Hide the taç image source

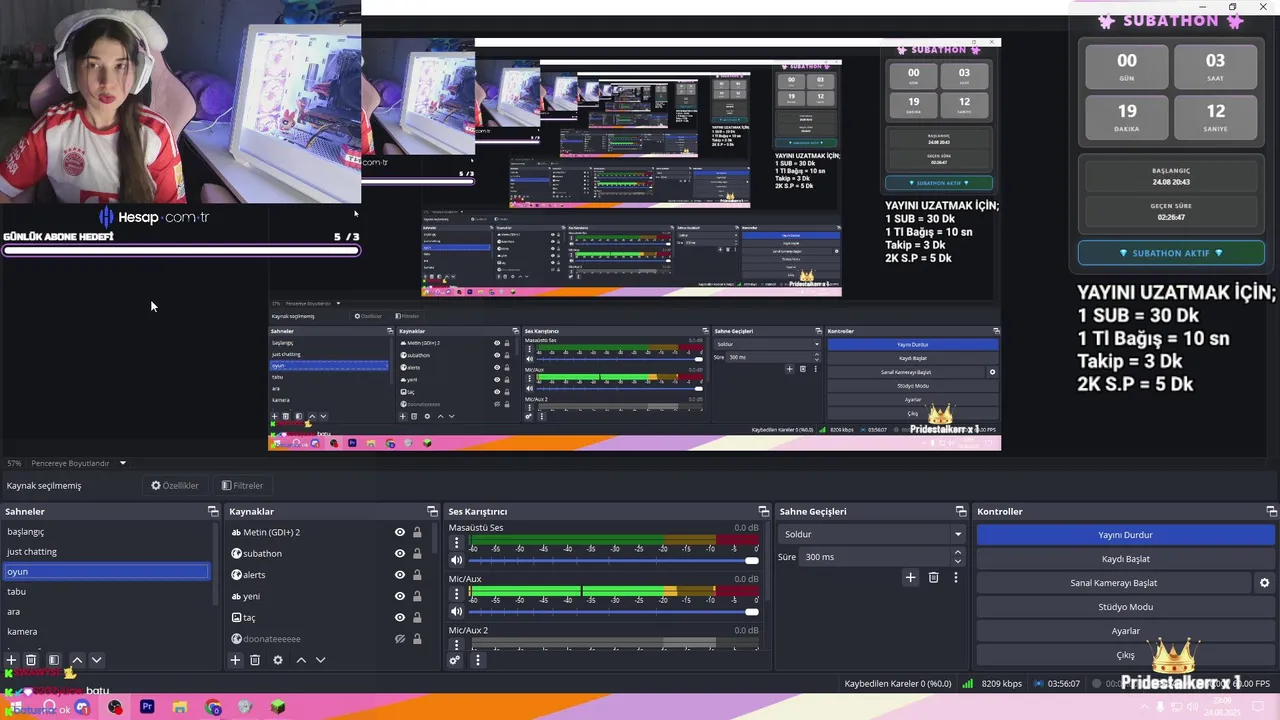point(400,617)
